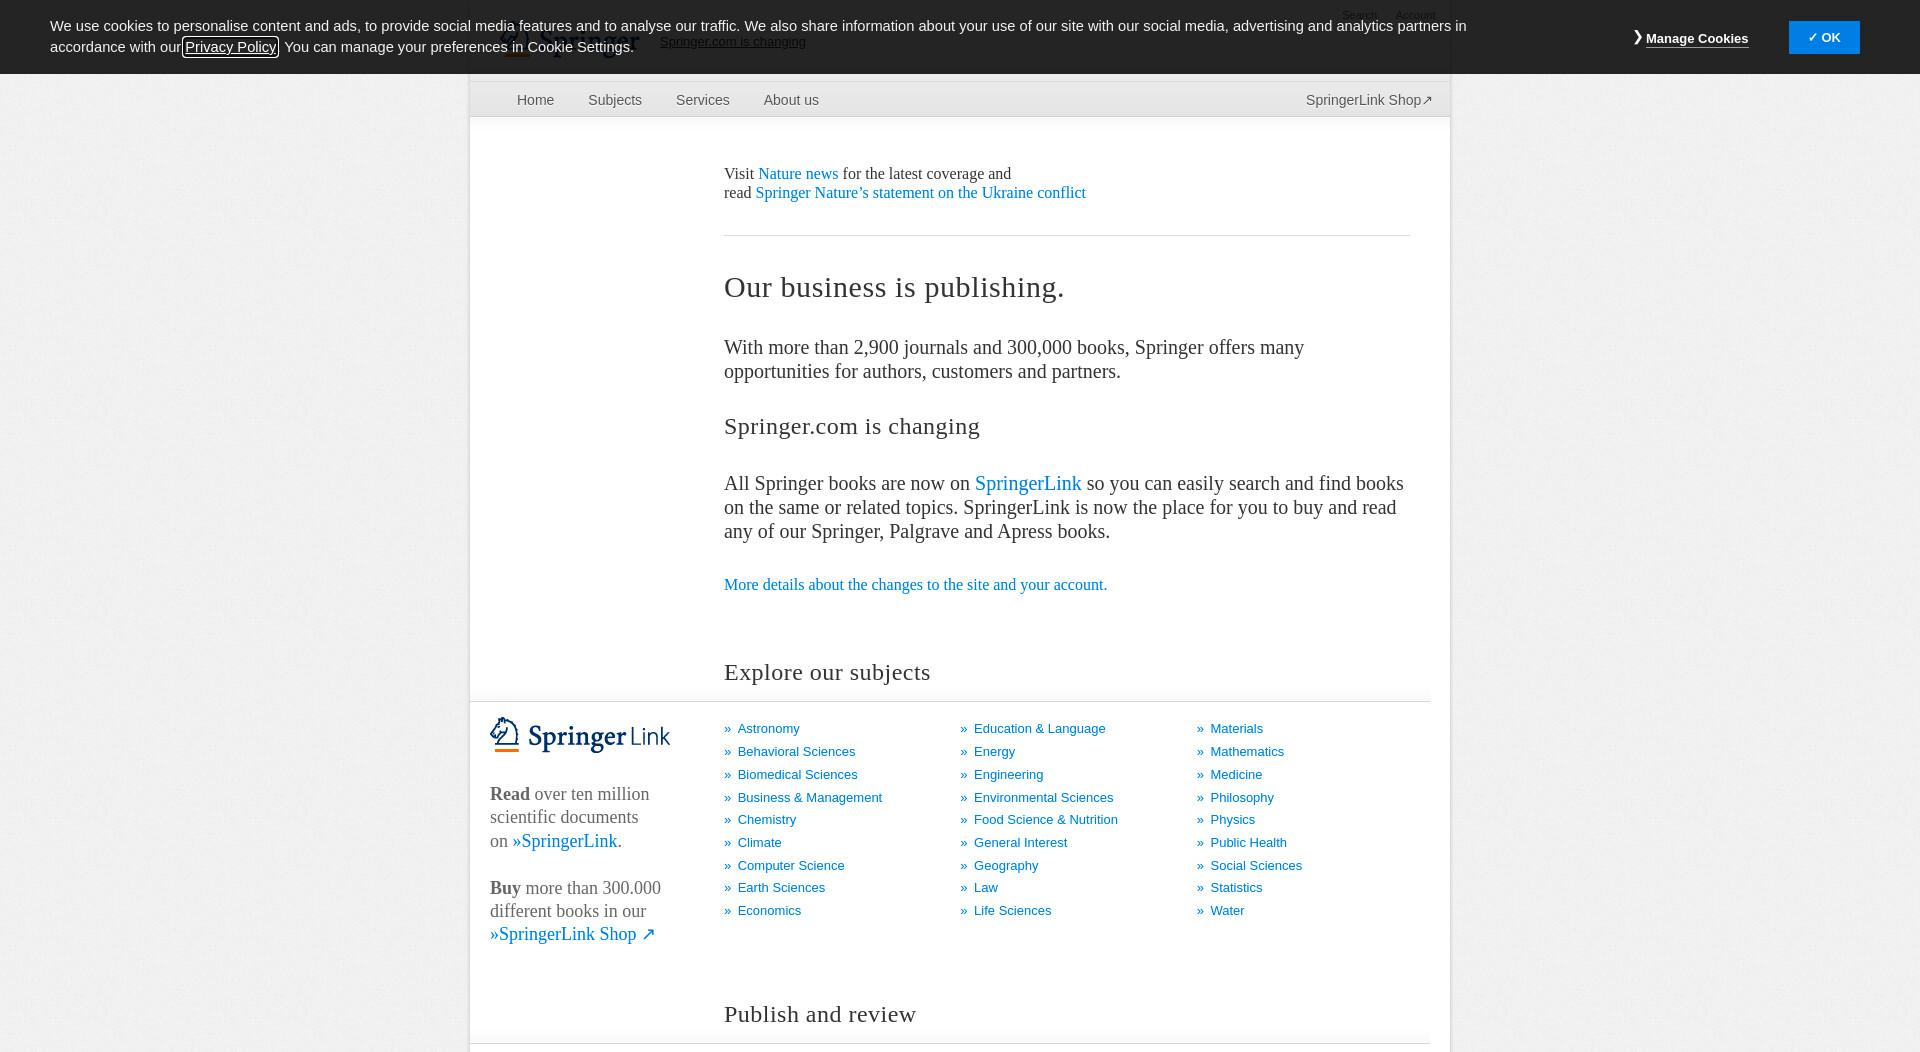1920x1052 pixels.
Task: Open SpringerLink Shop in navigation bar
Action: click(x=1369, y=100)
